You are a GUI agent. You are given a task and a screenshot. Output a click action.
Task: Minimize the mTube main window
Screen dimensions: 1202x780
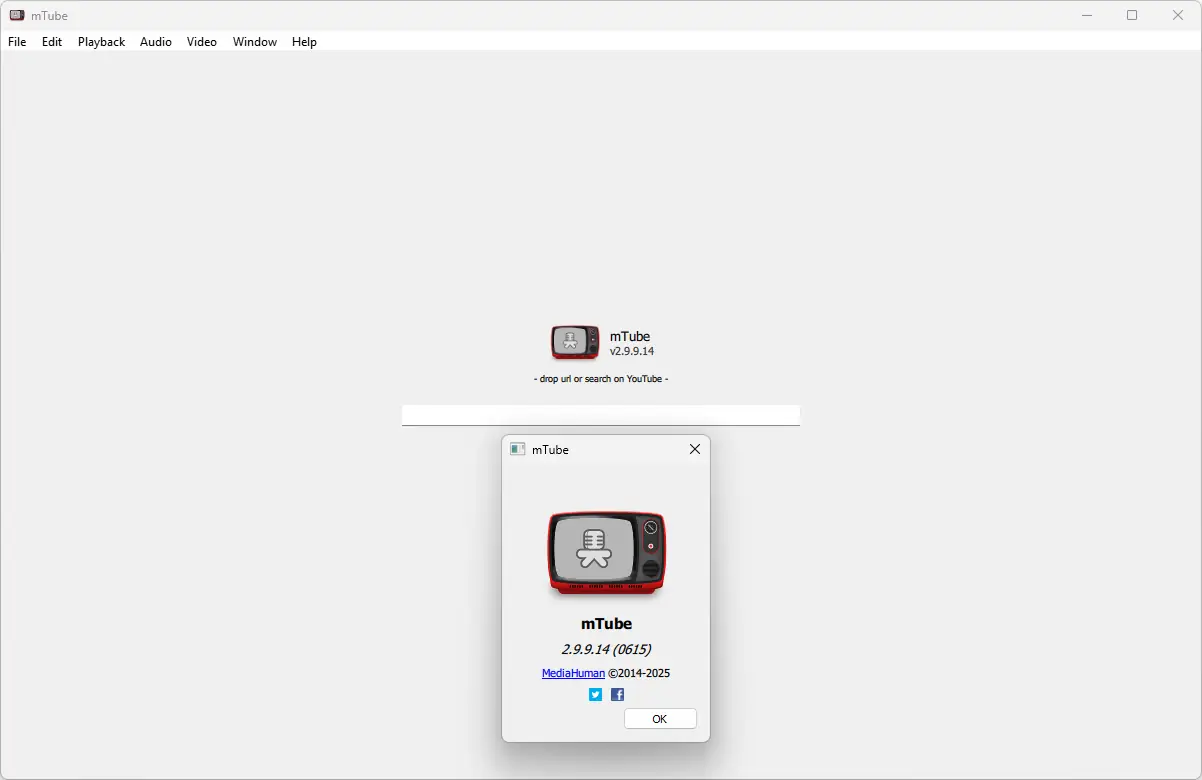(x=1087, y=15)
